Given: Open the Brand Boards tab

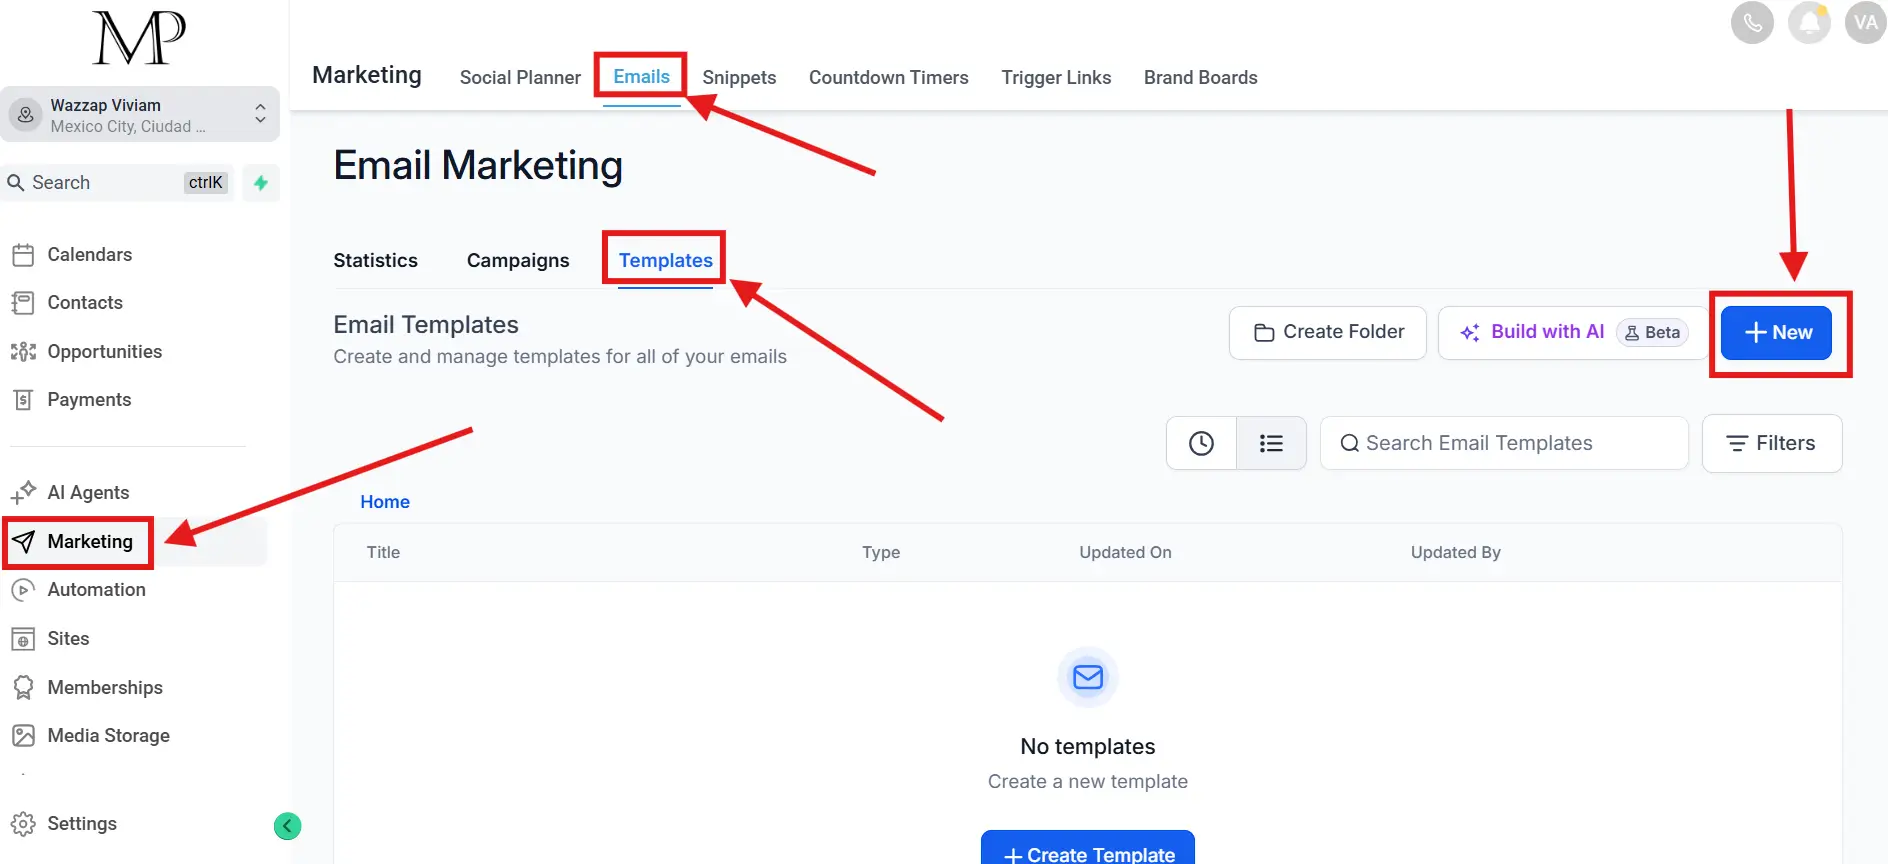Looking at the screenshot, I should tap(1200, 78).
